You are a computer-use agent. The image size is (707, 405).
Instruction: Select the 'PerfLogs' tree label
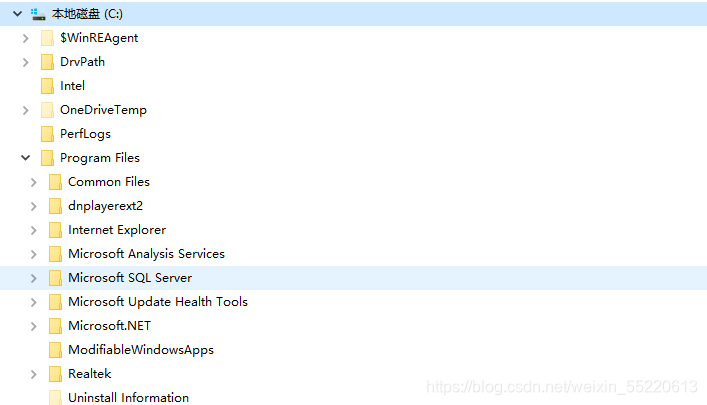[85, 134]
